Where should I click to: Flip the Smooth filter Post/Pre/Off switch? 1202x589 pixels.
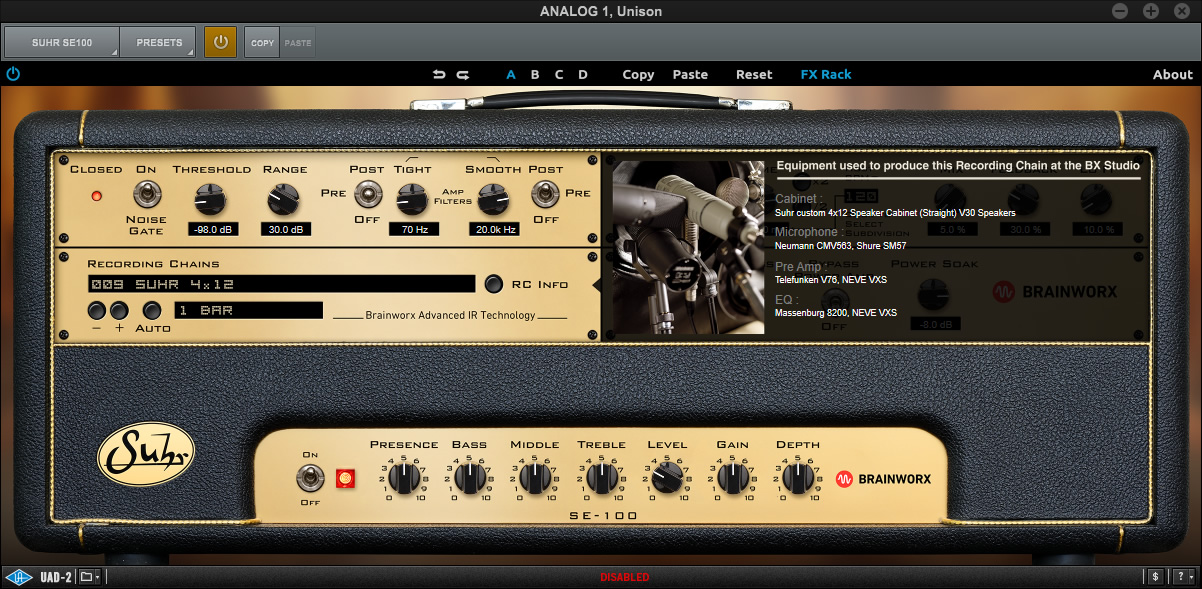click(545, 193)
